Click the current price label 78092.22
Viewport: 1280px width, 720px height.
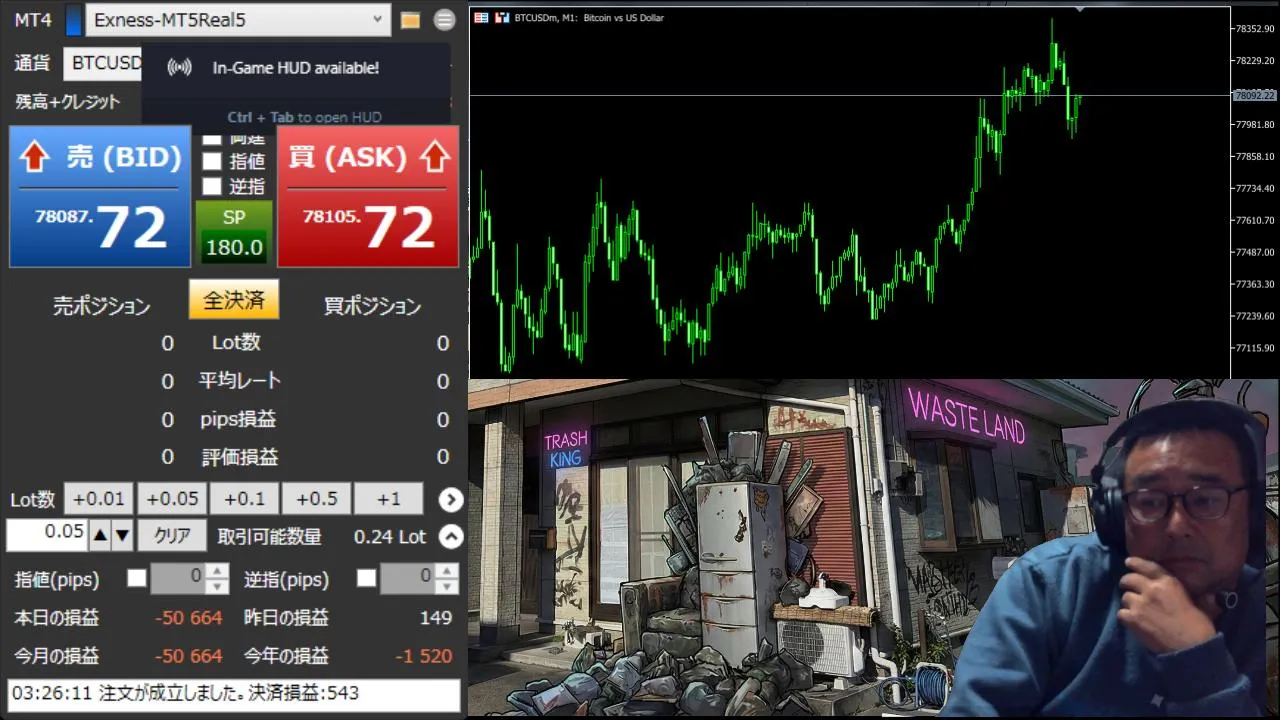tap(1254, 95)
